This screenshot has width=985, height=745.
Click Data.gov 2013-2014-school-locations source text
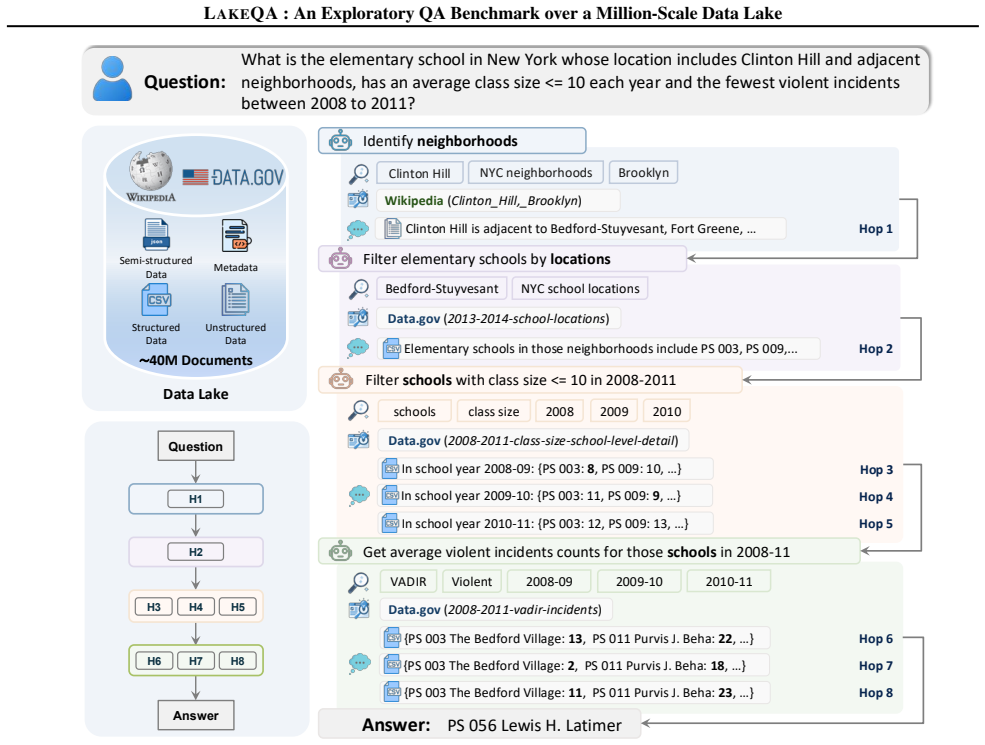498,318
